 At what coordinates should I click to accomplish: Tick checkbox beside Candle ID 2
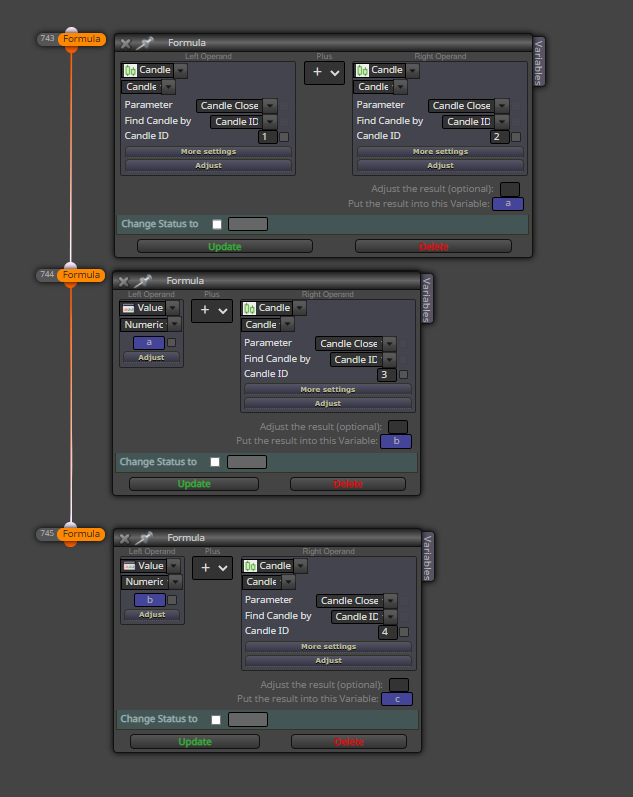click(516, 137)
